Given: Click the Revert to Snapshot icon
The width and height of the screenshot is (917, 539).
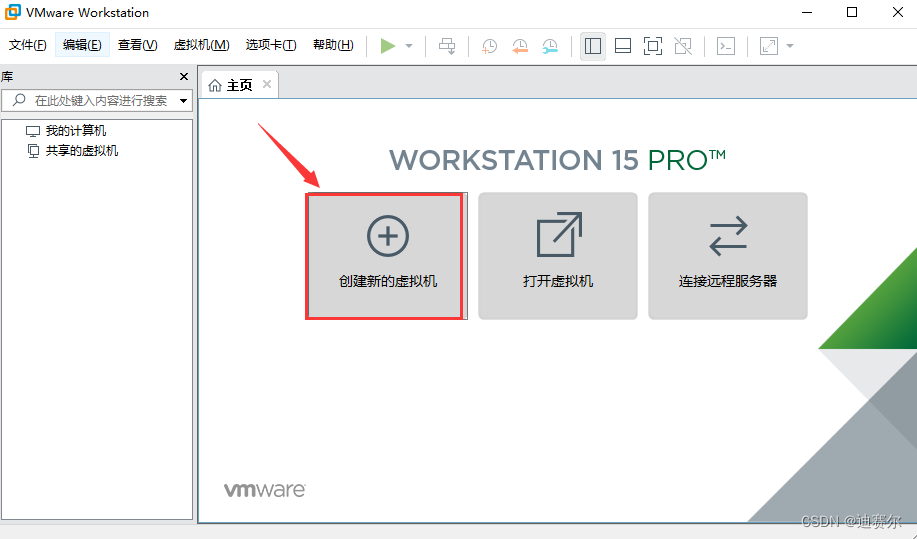Looking at the screenshot, I should (x=520, y=46).
